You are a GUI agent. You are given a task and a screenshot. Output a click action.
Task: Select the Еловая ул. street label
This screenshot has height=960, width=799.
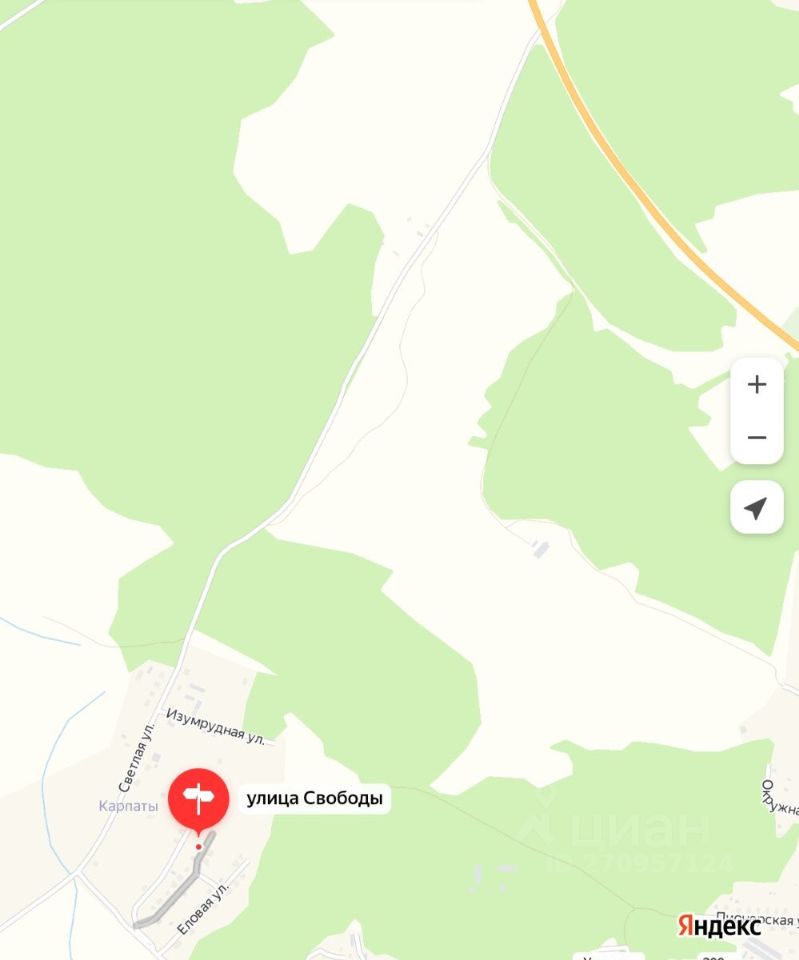pos(203,907)
